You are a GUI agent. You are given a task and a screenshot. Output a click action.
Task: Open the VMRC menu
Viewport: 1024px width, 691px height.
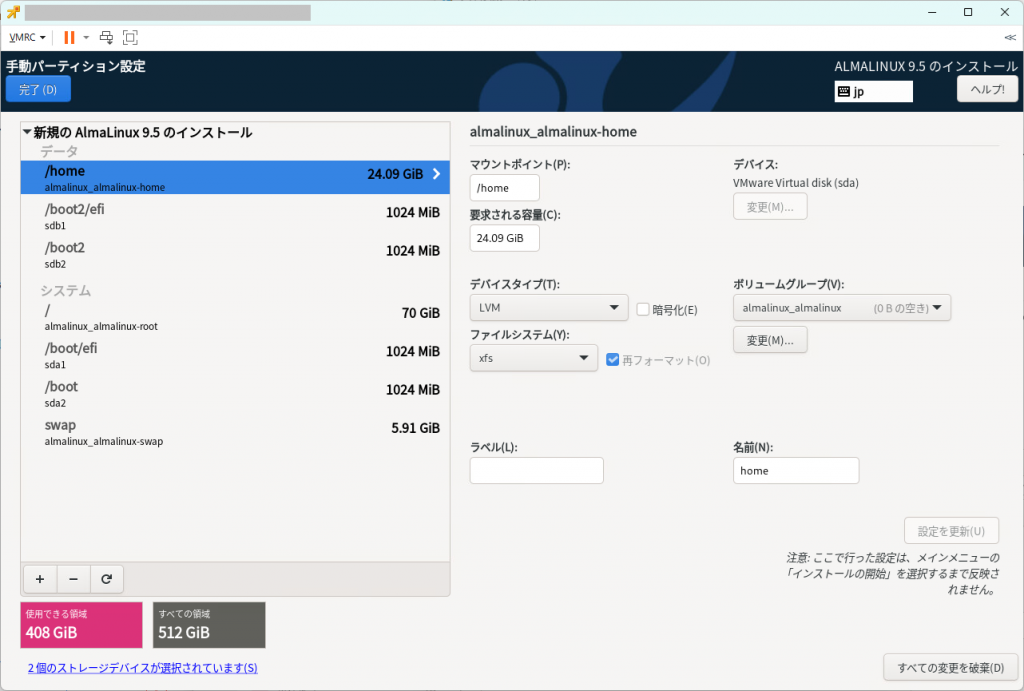(27, 37)
